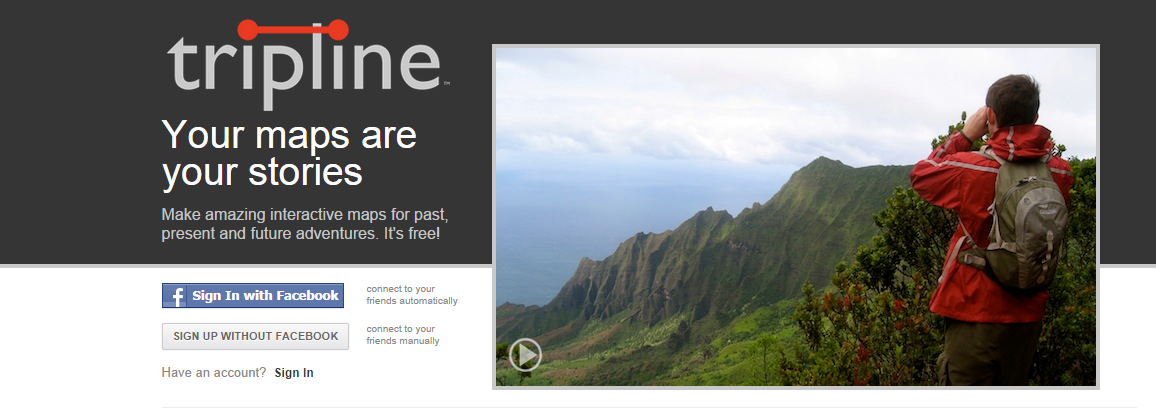Image resolution: width=1156 pixels, height=418 pixels.
Task: Click the right red dot above the logo
Action: pyautogui.click(x=338, y=29)
